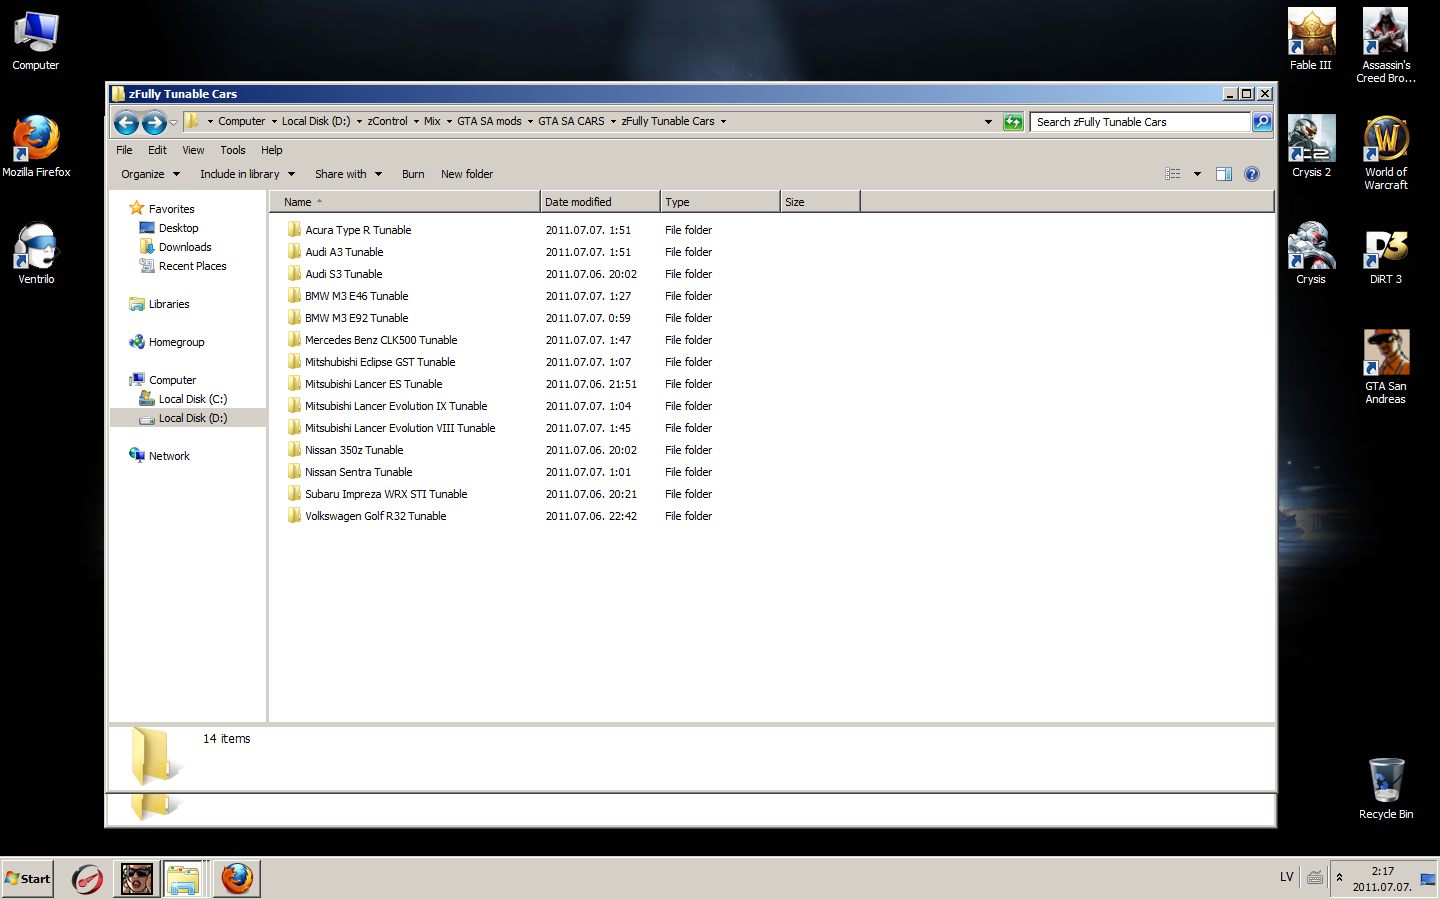This screenshot has height=900, width=1440.
Task: Click the Forward navigation arrow
Action: [154, 122]
